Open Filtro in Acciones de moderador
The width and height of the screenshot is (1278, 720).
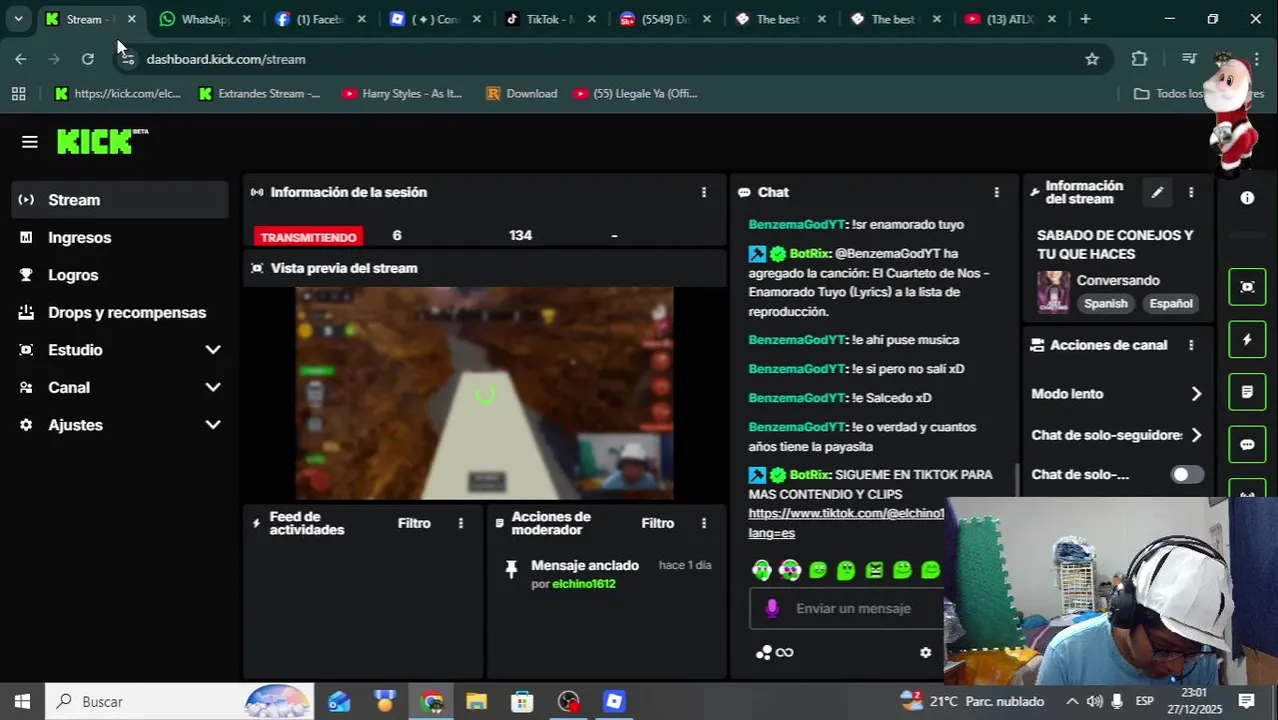(658, 523)
